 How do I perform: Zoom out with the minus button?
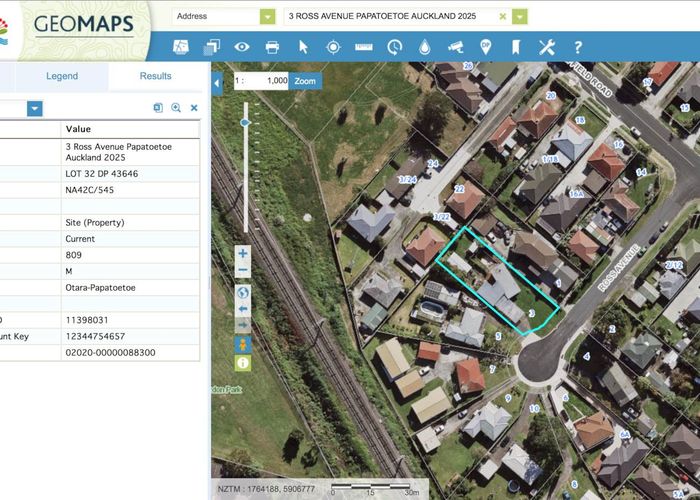click(243, 270)
